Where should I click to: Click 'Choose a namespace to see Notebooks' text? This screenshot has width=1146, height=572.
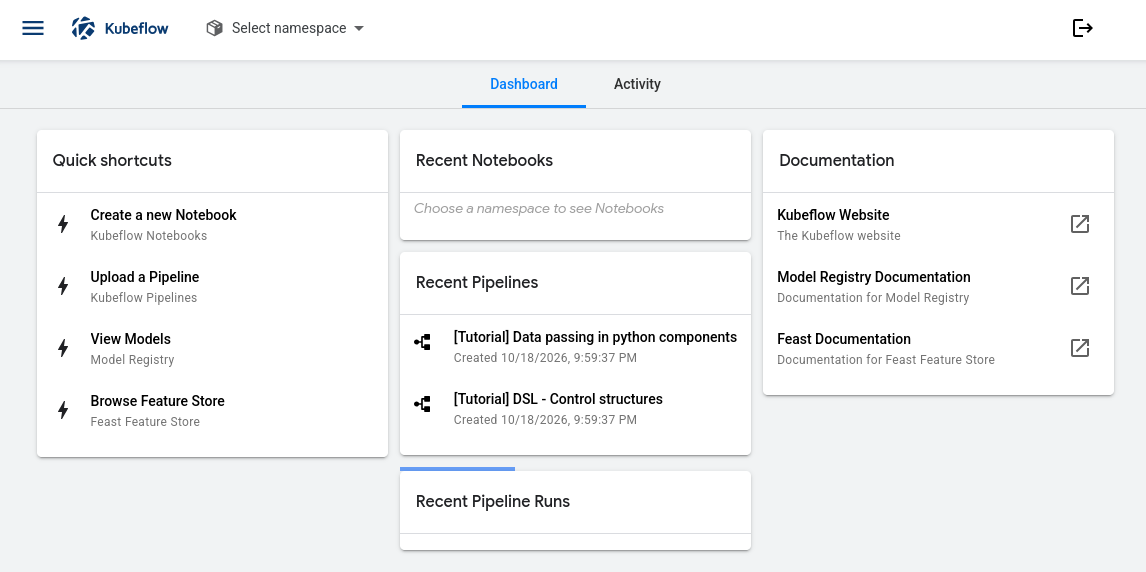[539, 209]
